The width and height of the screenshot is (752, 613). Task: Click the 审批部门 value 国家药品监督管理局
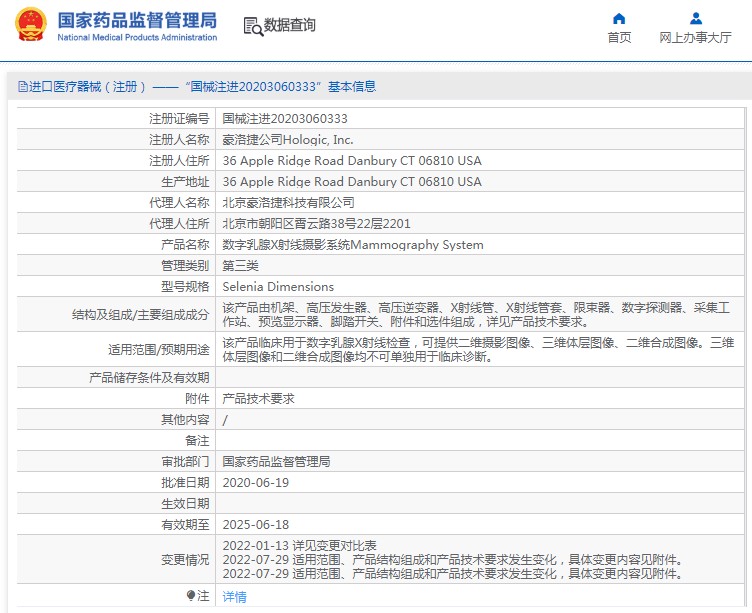click(x=276, y=461)
